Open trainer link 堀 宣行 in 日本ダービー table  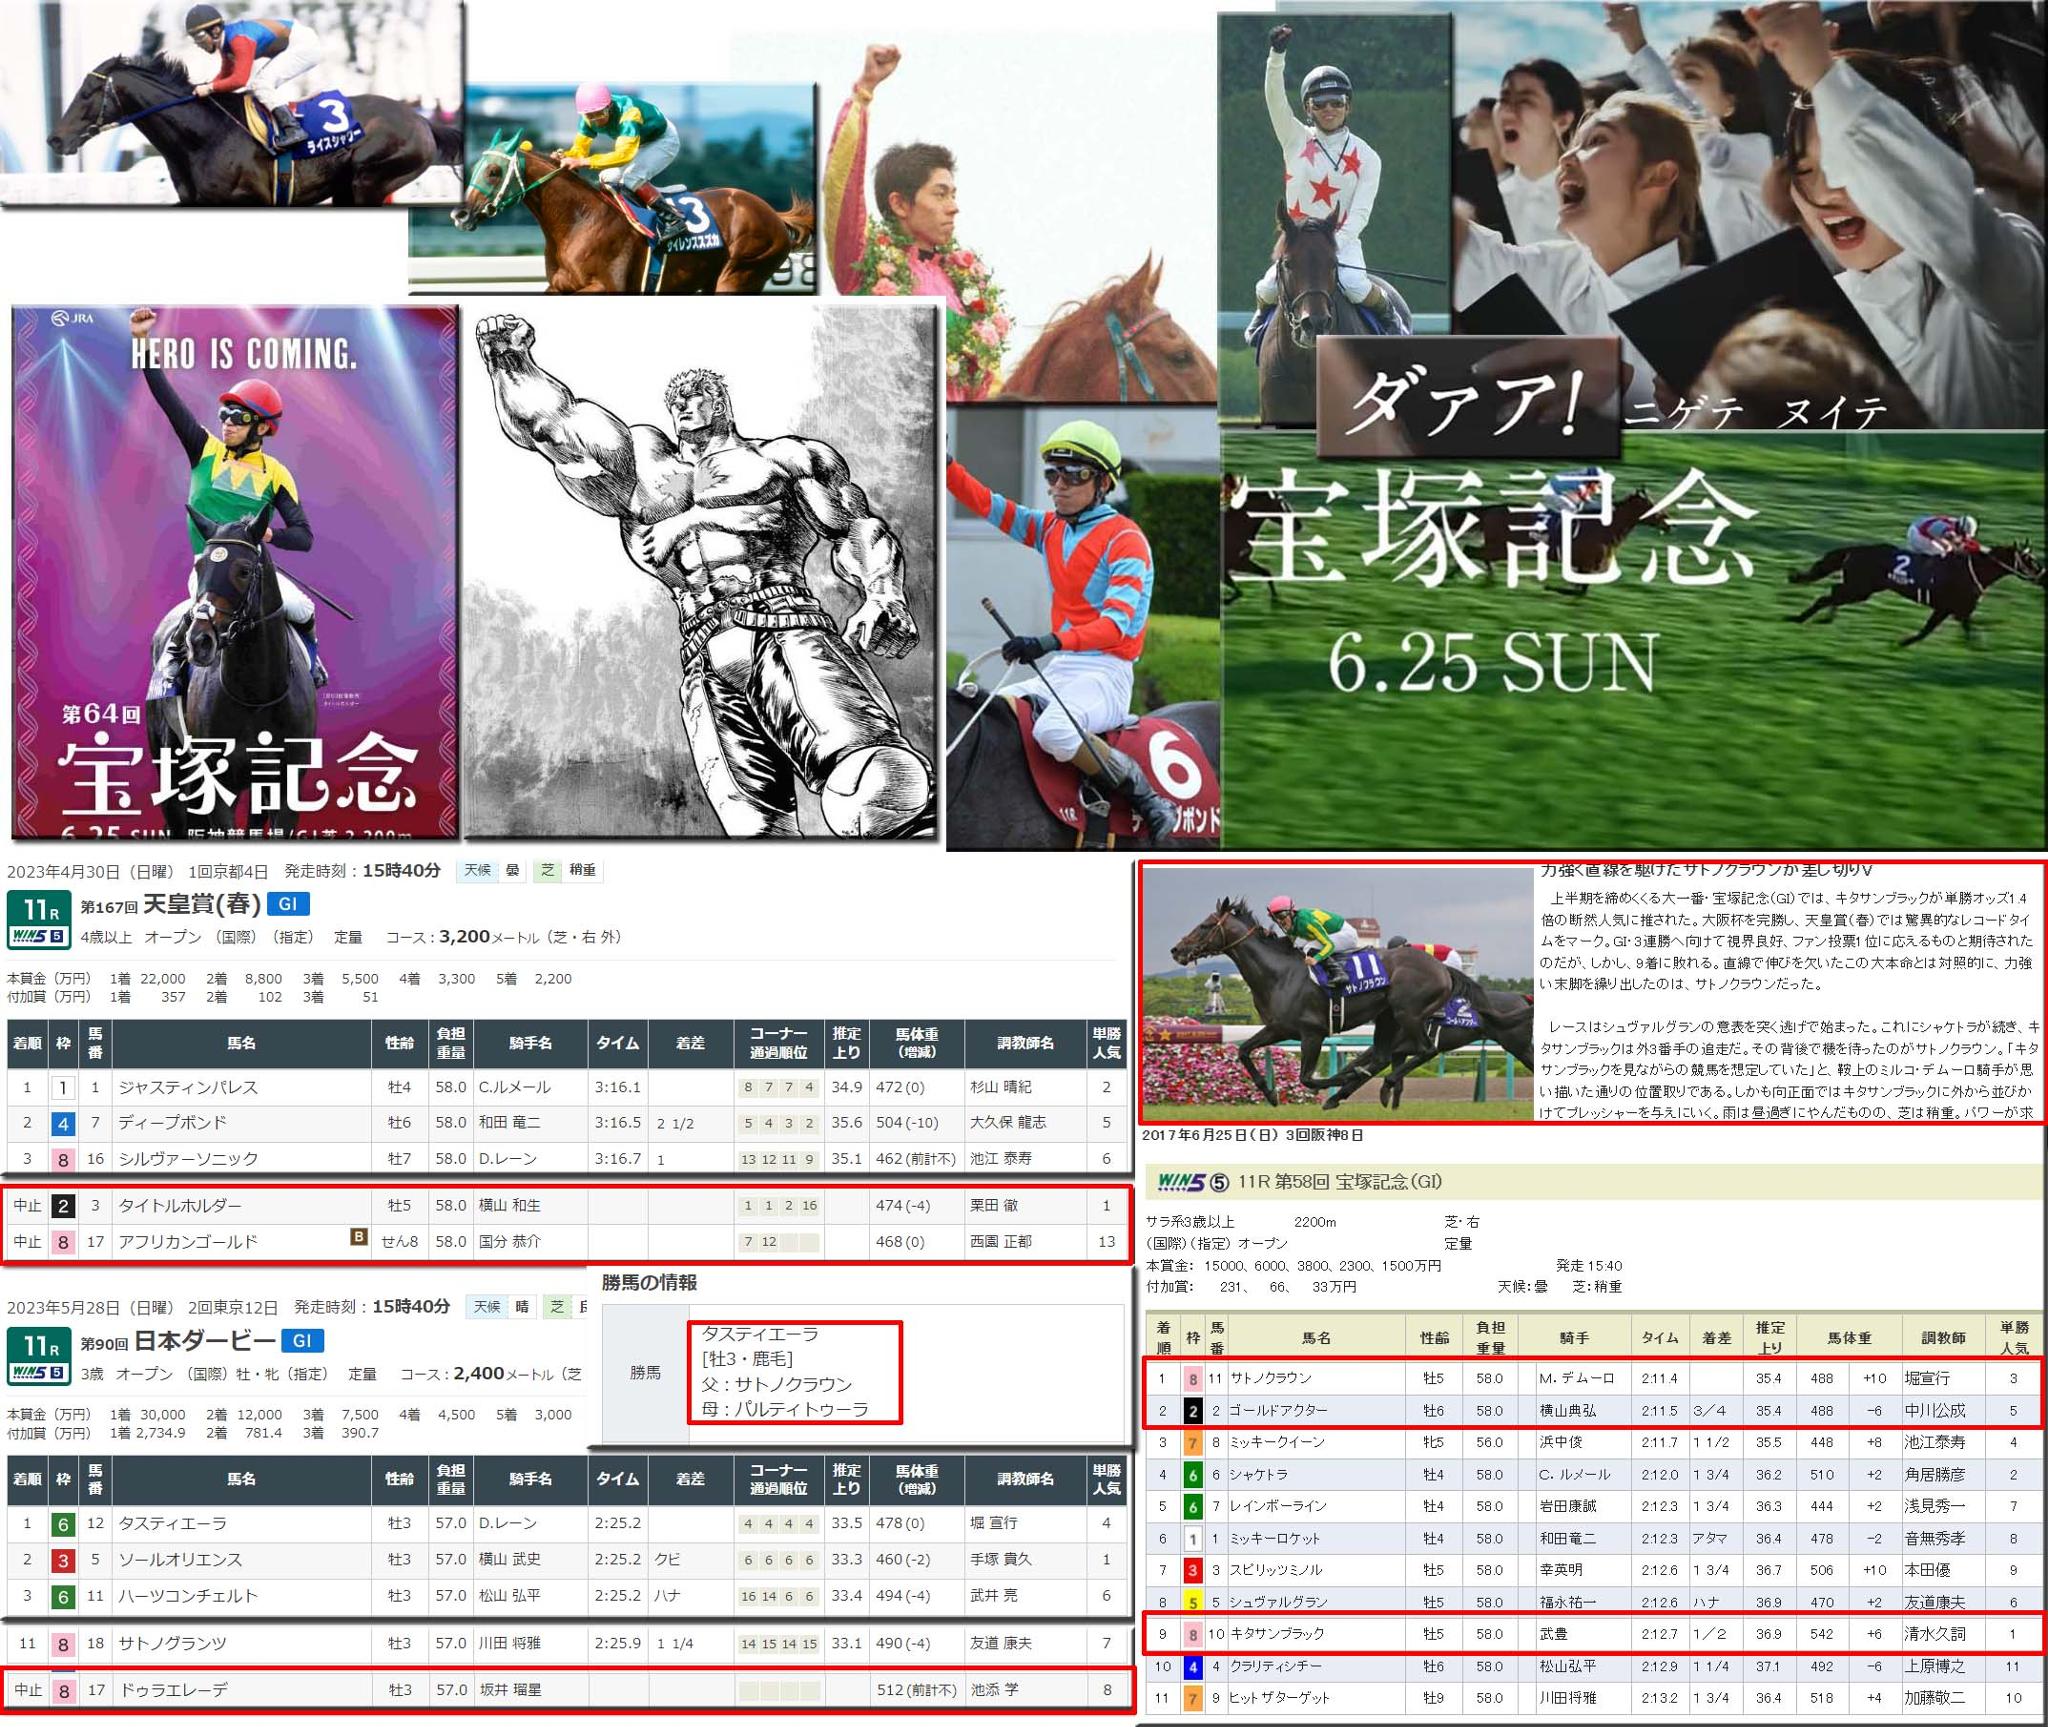(993, 1523)
